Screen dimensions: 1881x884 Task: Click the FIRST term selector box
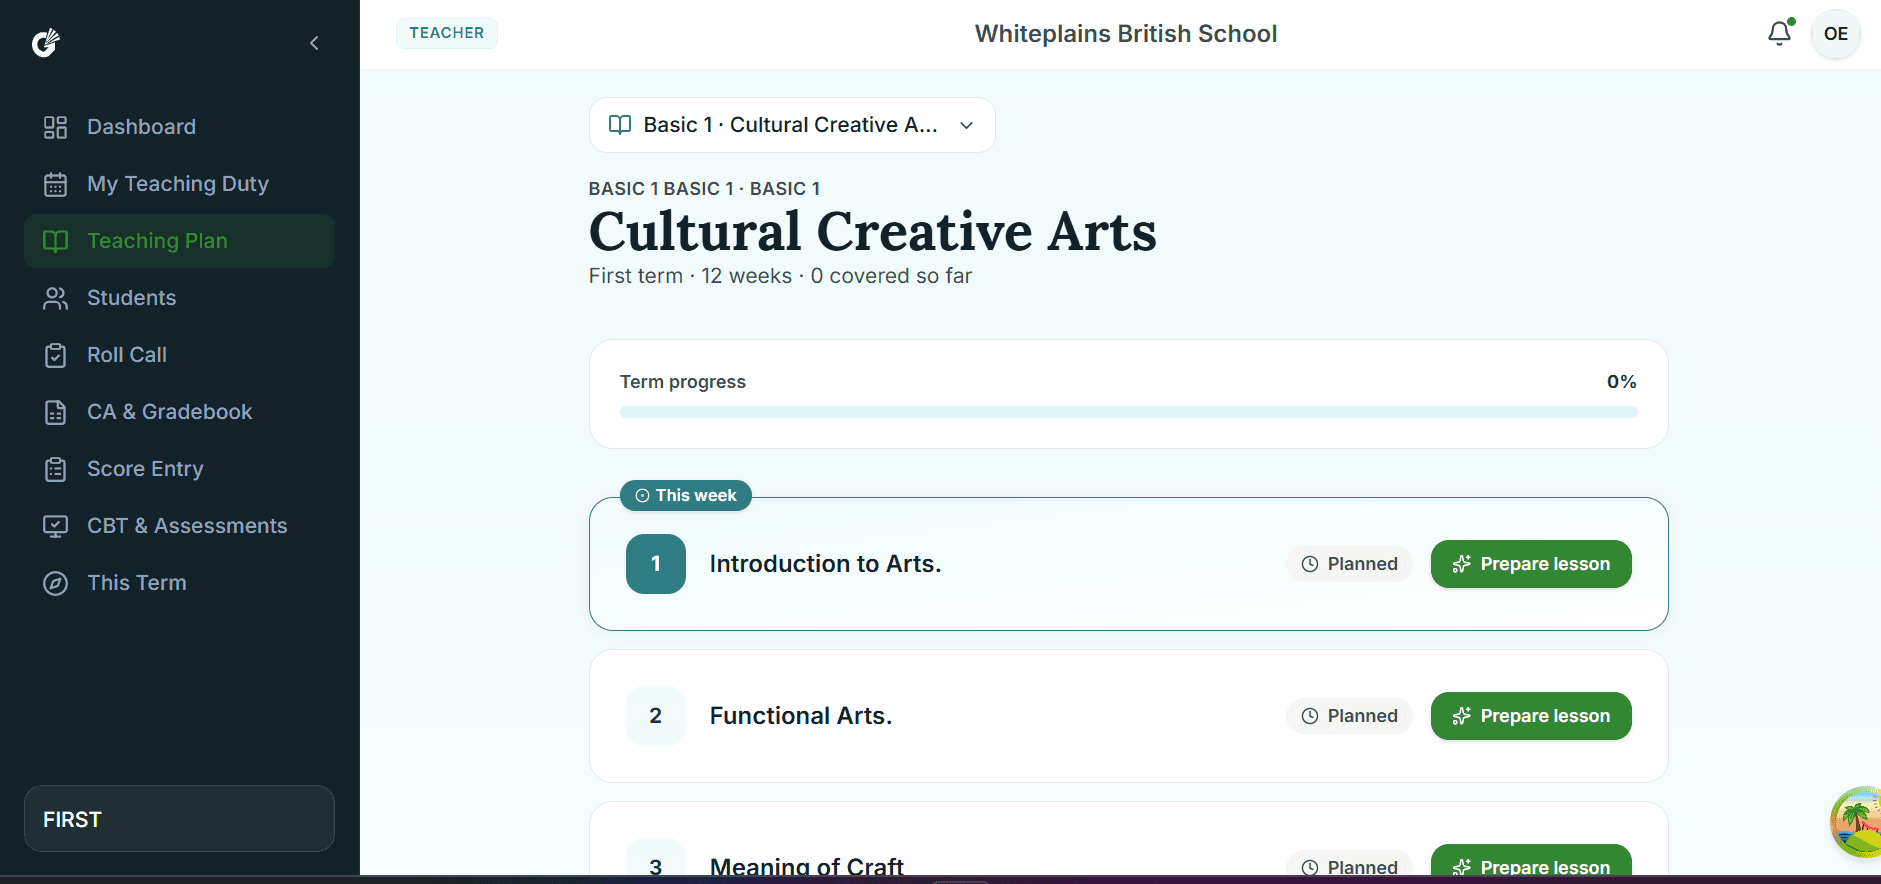tap(179, 819)
